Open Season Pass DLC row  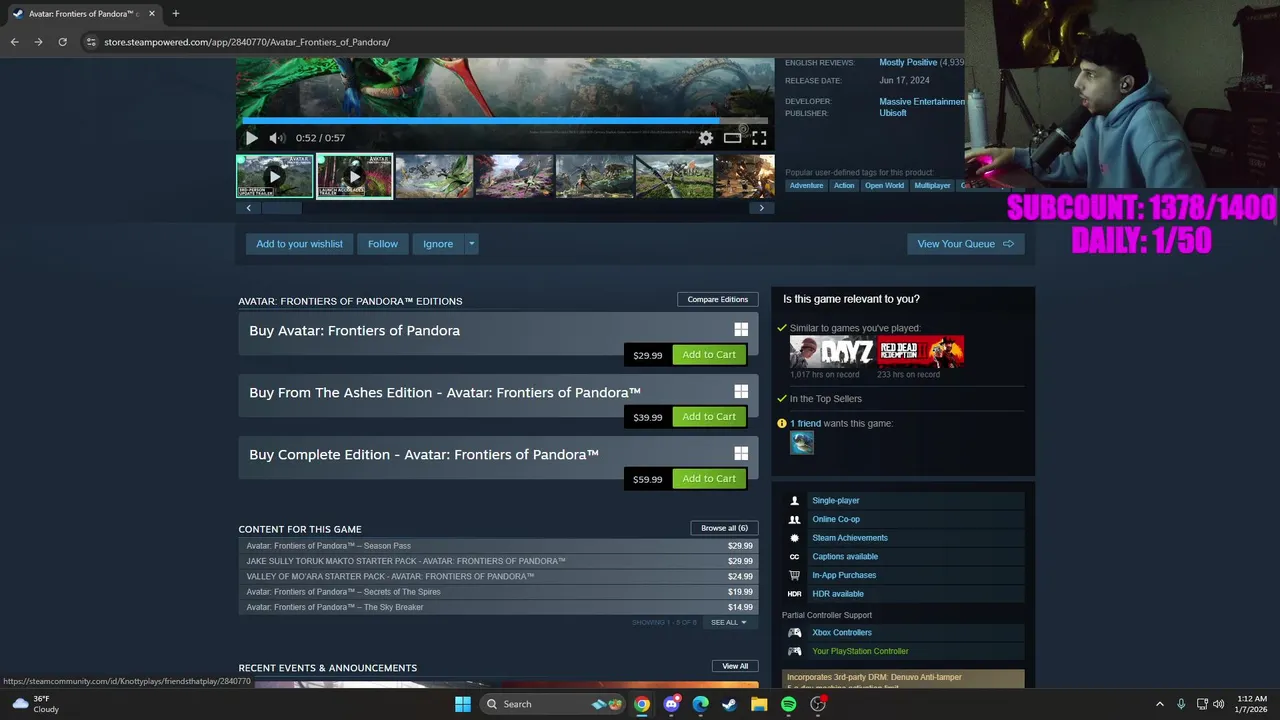[x=498, y=546]
